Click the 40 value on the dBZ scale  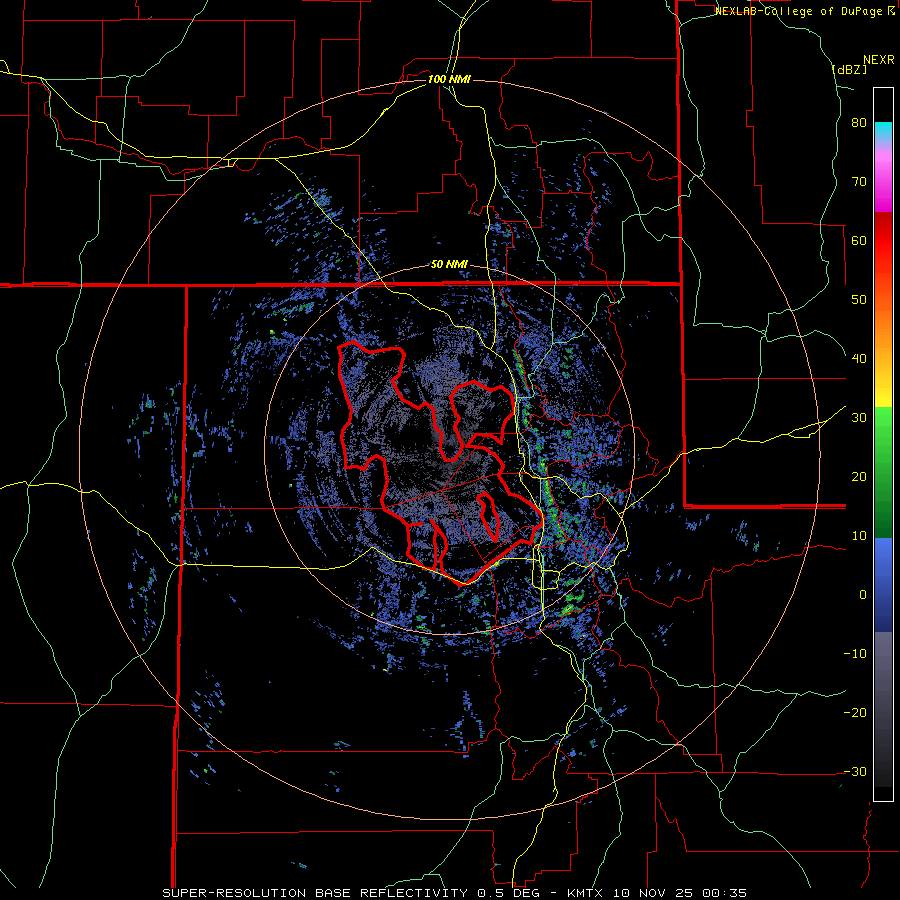tap(859, 359)
